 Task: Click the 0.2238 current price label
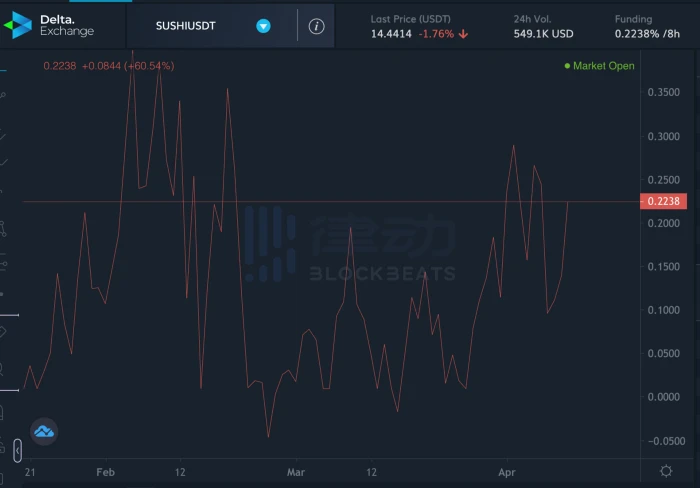(663, 201)
